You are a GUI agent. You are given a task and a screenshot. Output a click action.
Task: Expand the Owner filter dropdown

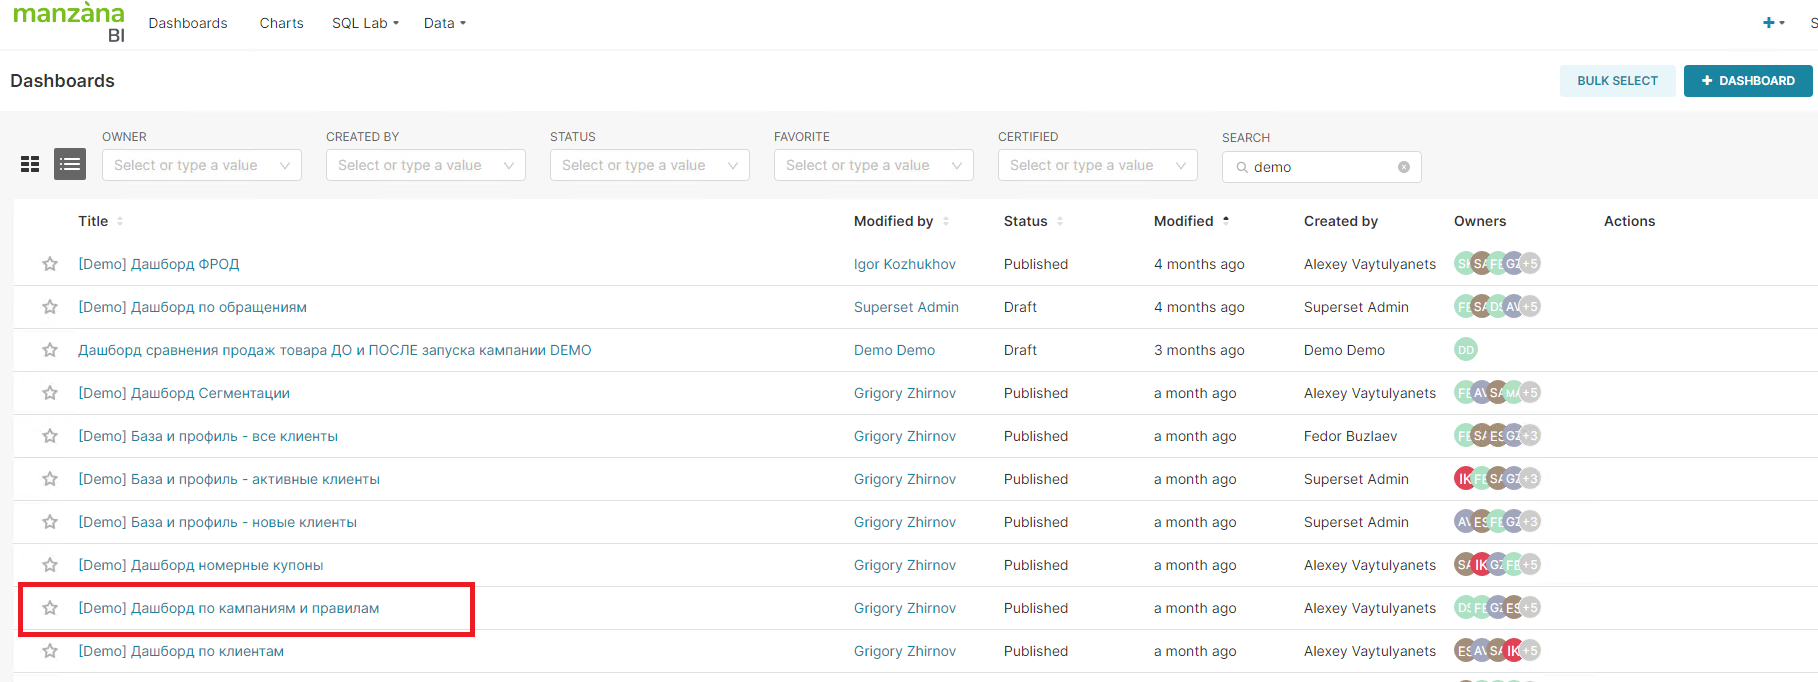201,165
